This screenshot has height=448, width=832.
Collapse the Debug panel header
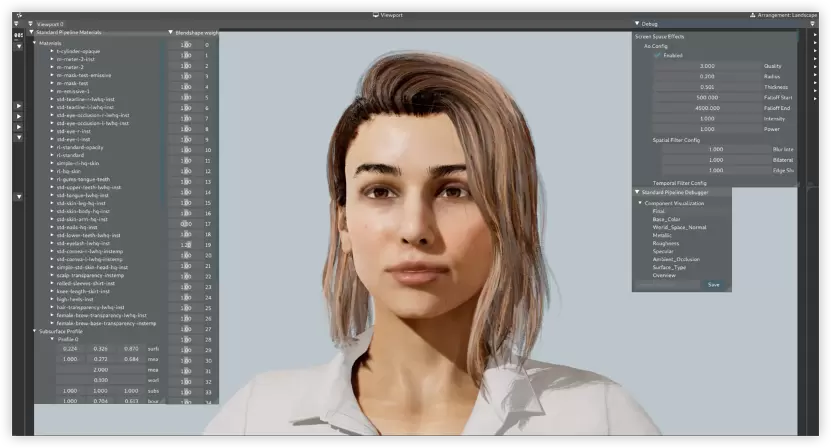click(x=637, y=23)
